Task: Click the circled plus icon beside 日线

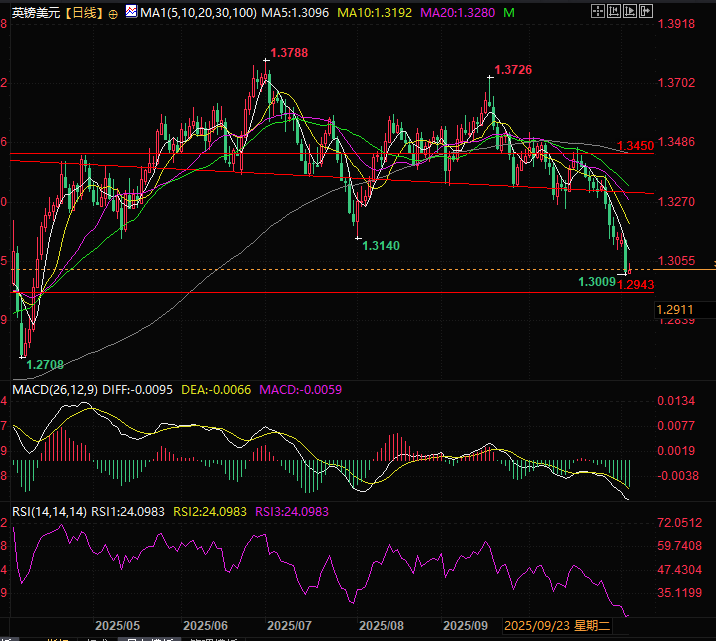Action: pyautogui.click(x=111, y=13)
